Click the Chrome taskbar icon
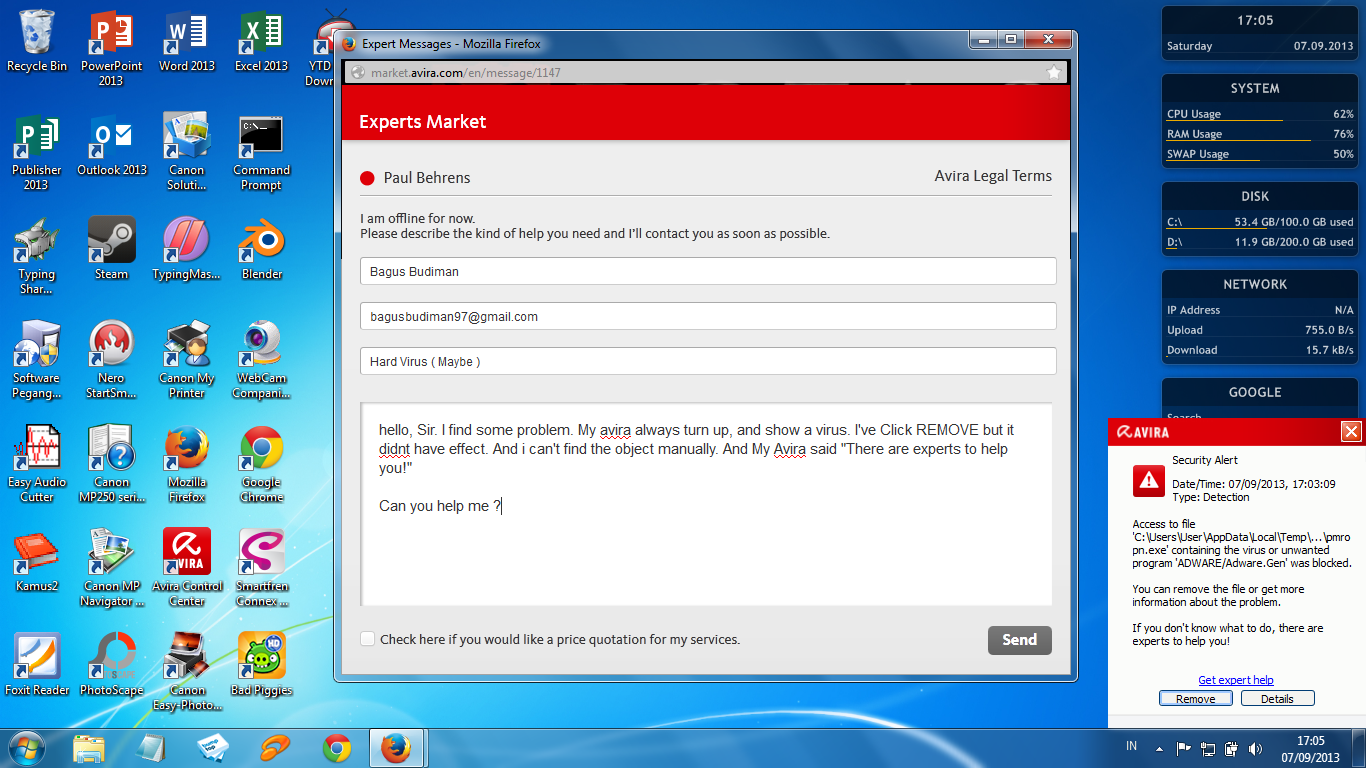This screenshot has height=768, width=1366. 337,748
